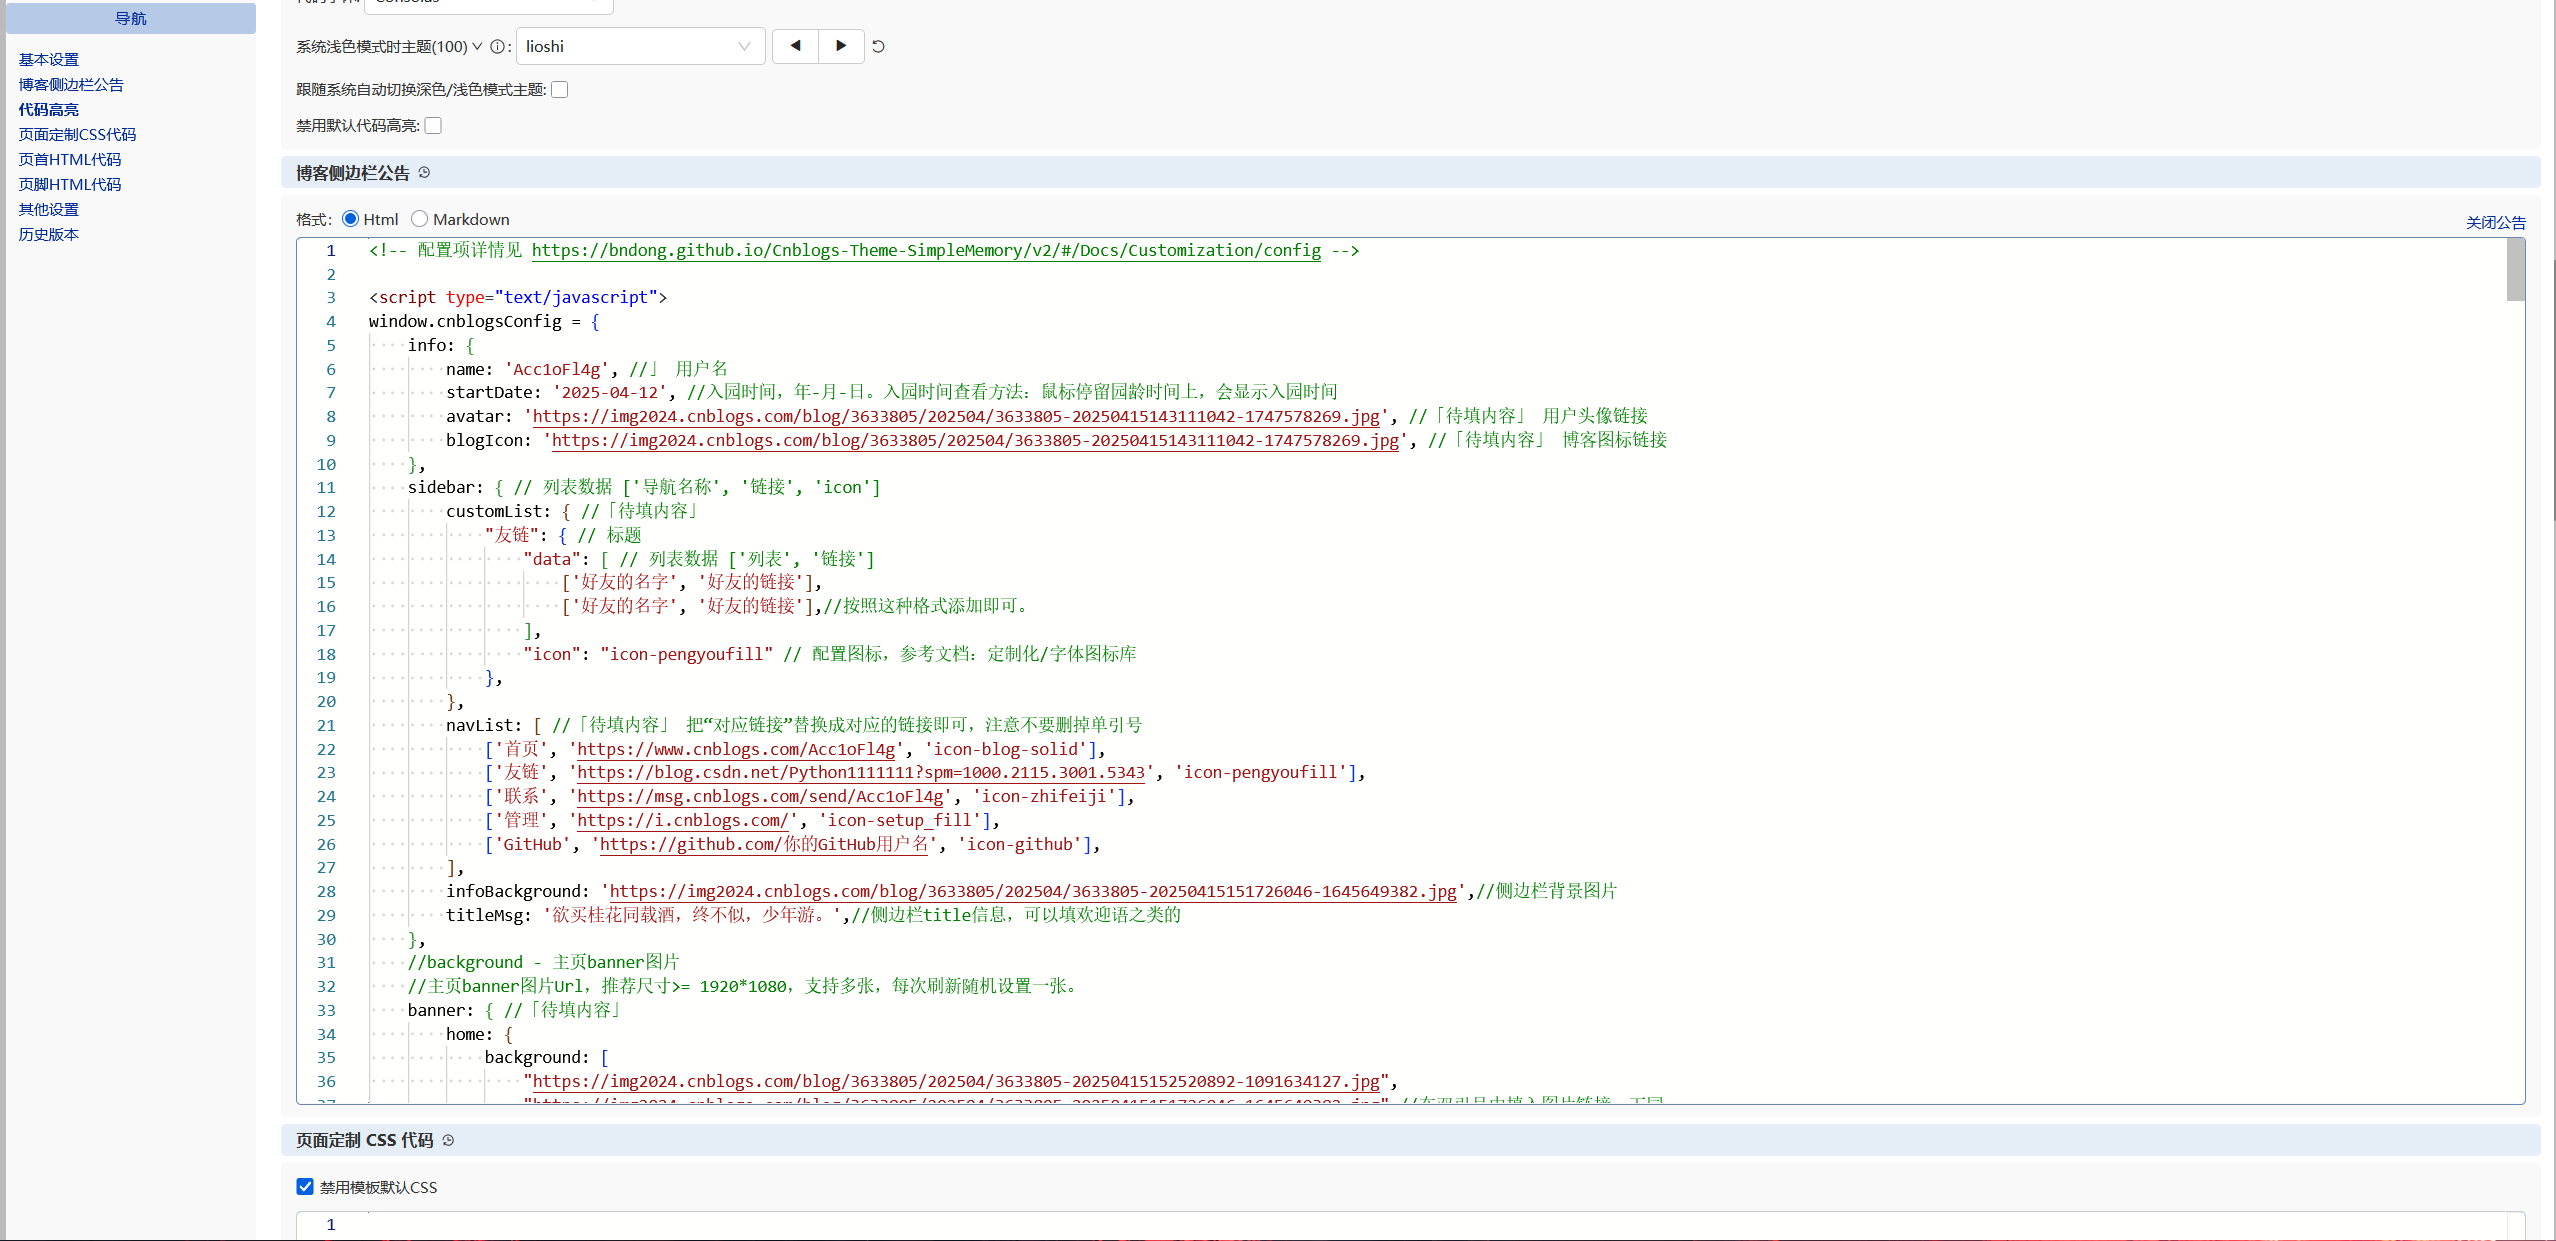
Task: Open history icon next to 页面定制 CSS 代码
Action: point(448,1141)
